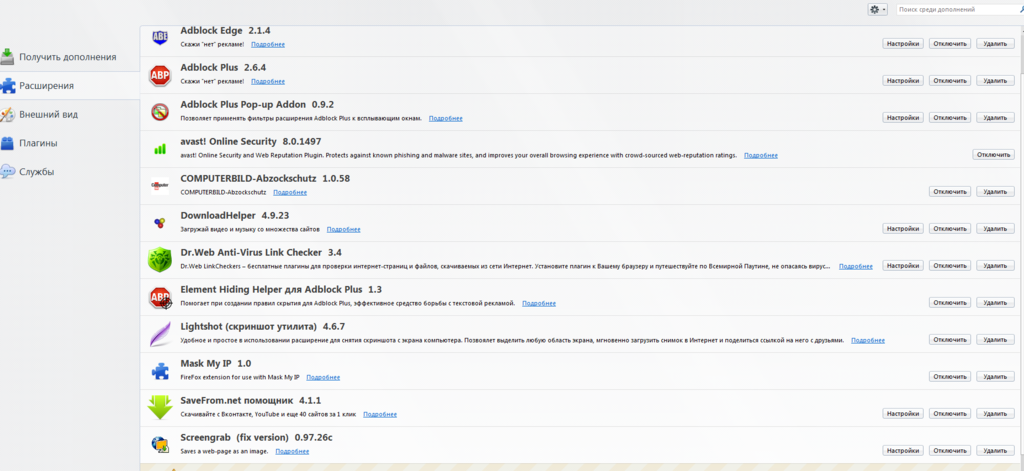Remove Adblock Plus 2.6.4

coord(995,81)
